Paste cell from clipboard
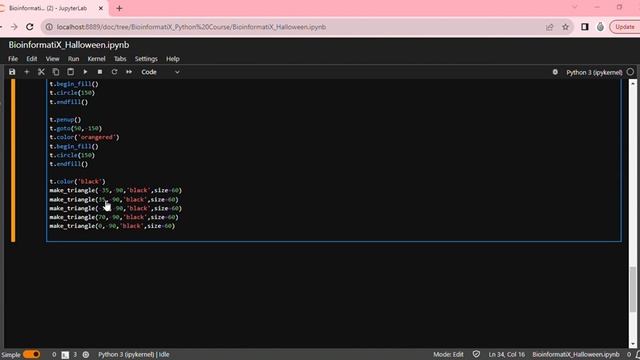The height and width of the screenshot is (360, 640). pyautogui.click(x=71, y=72)
